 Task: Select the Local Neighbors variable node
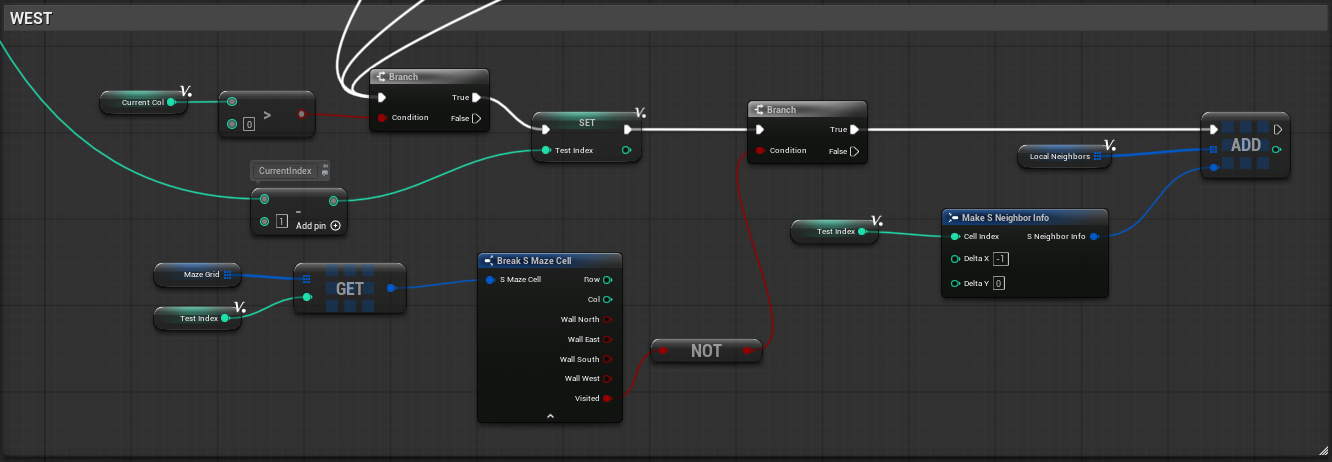[x=1065, y=156]
